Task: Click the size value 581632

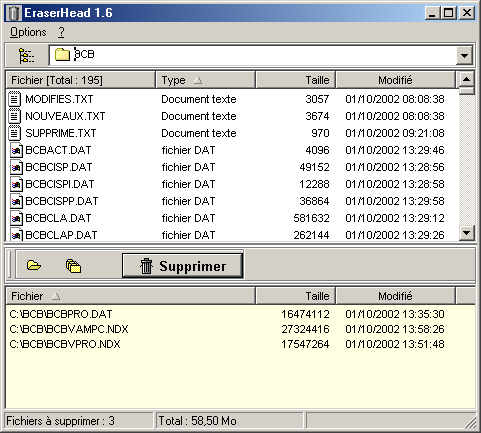Action: tap(311, 218)
